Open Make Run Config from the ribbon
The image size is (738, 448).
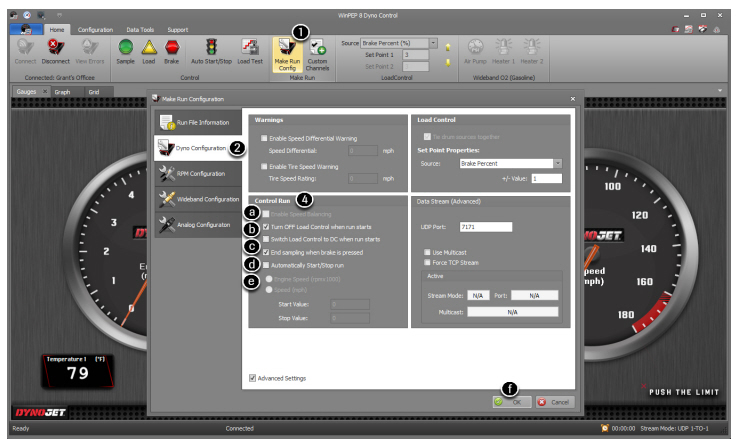[x=285, y=50]
